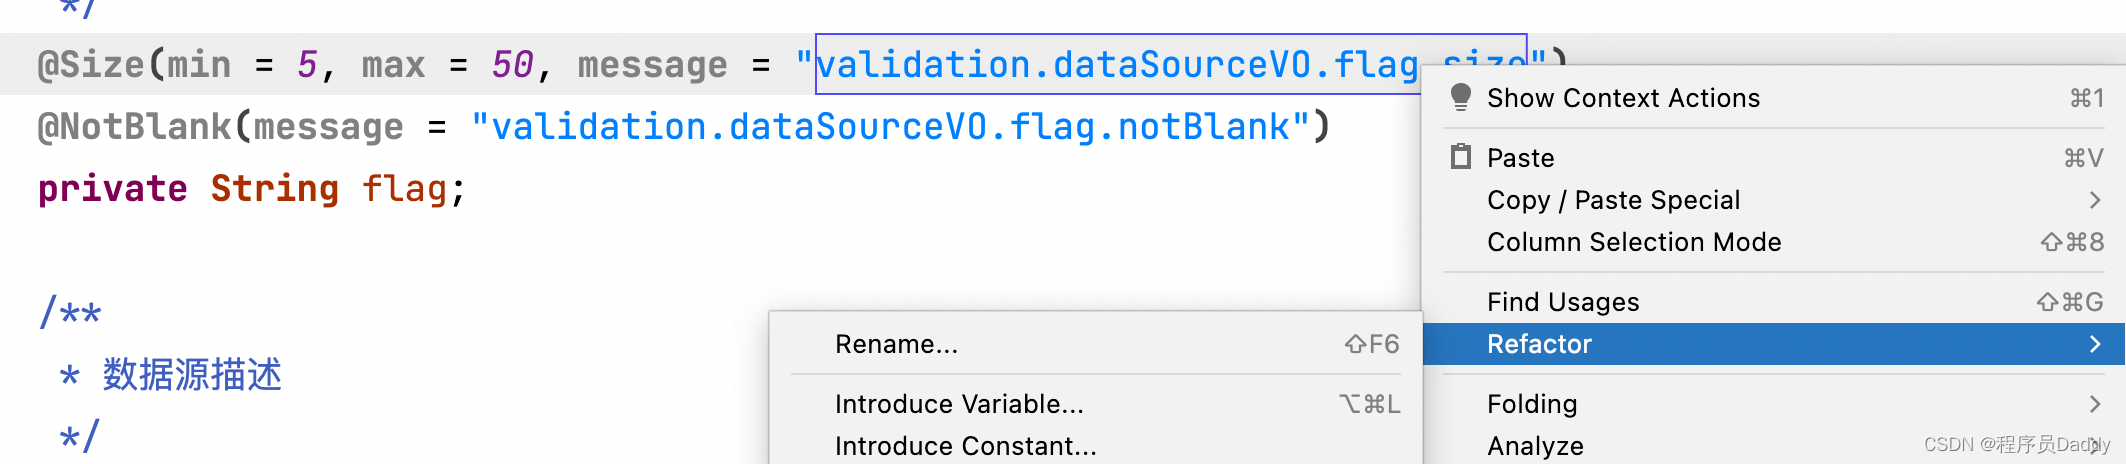Select Introduce Constant... option
Viewport: 2126px width, 464px height.
coord(1095,446)
